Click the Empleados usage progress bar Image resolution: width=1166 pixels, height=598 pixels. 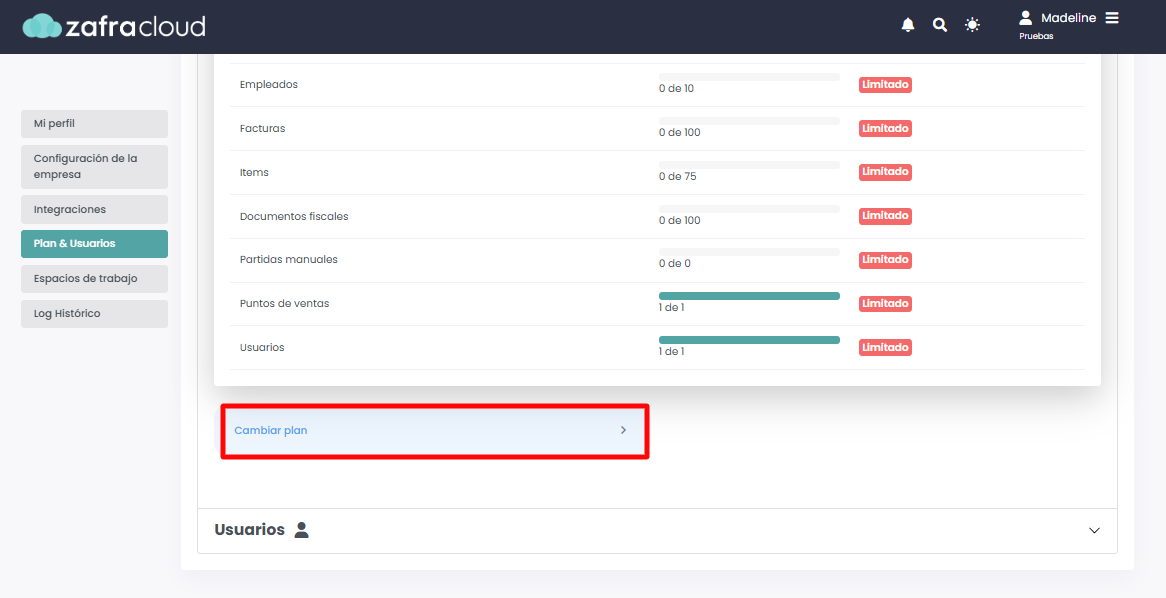(x=749, y=77)
